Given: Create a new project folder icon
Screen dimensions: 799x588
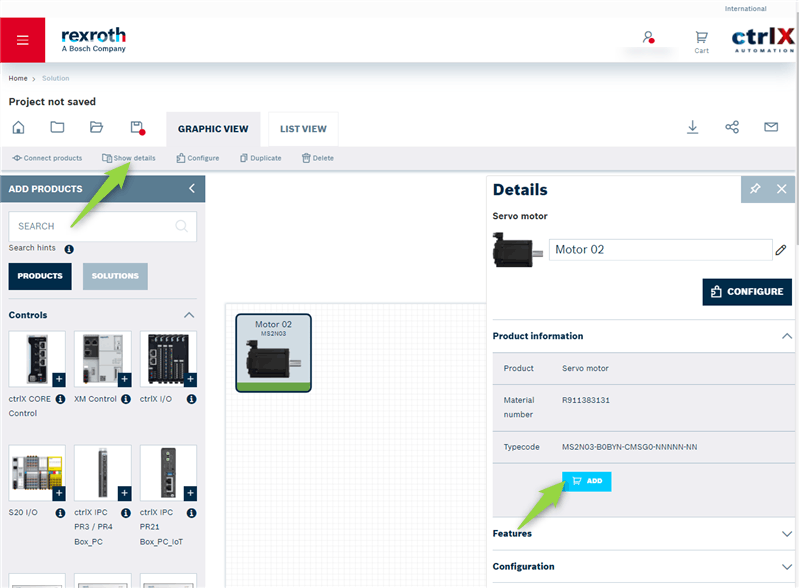Looking at the screenshot, I should [x=57, y=127].
